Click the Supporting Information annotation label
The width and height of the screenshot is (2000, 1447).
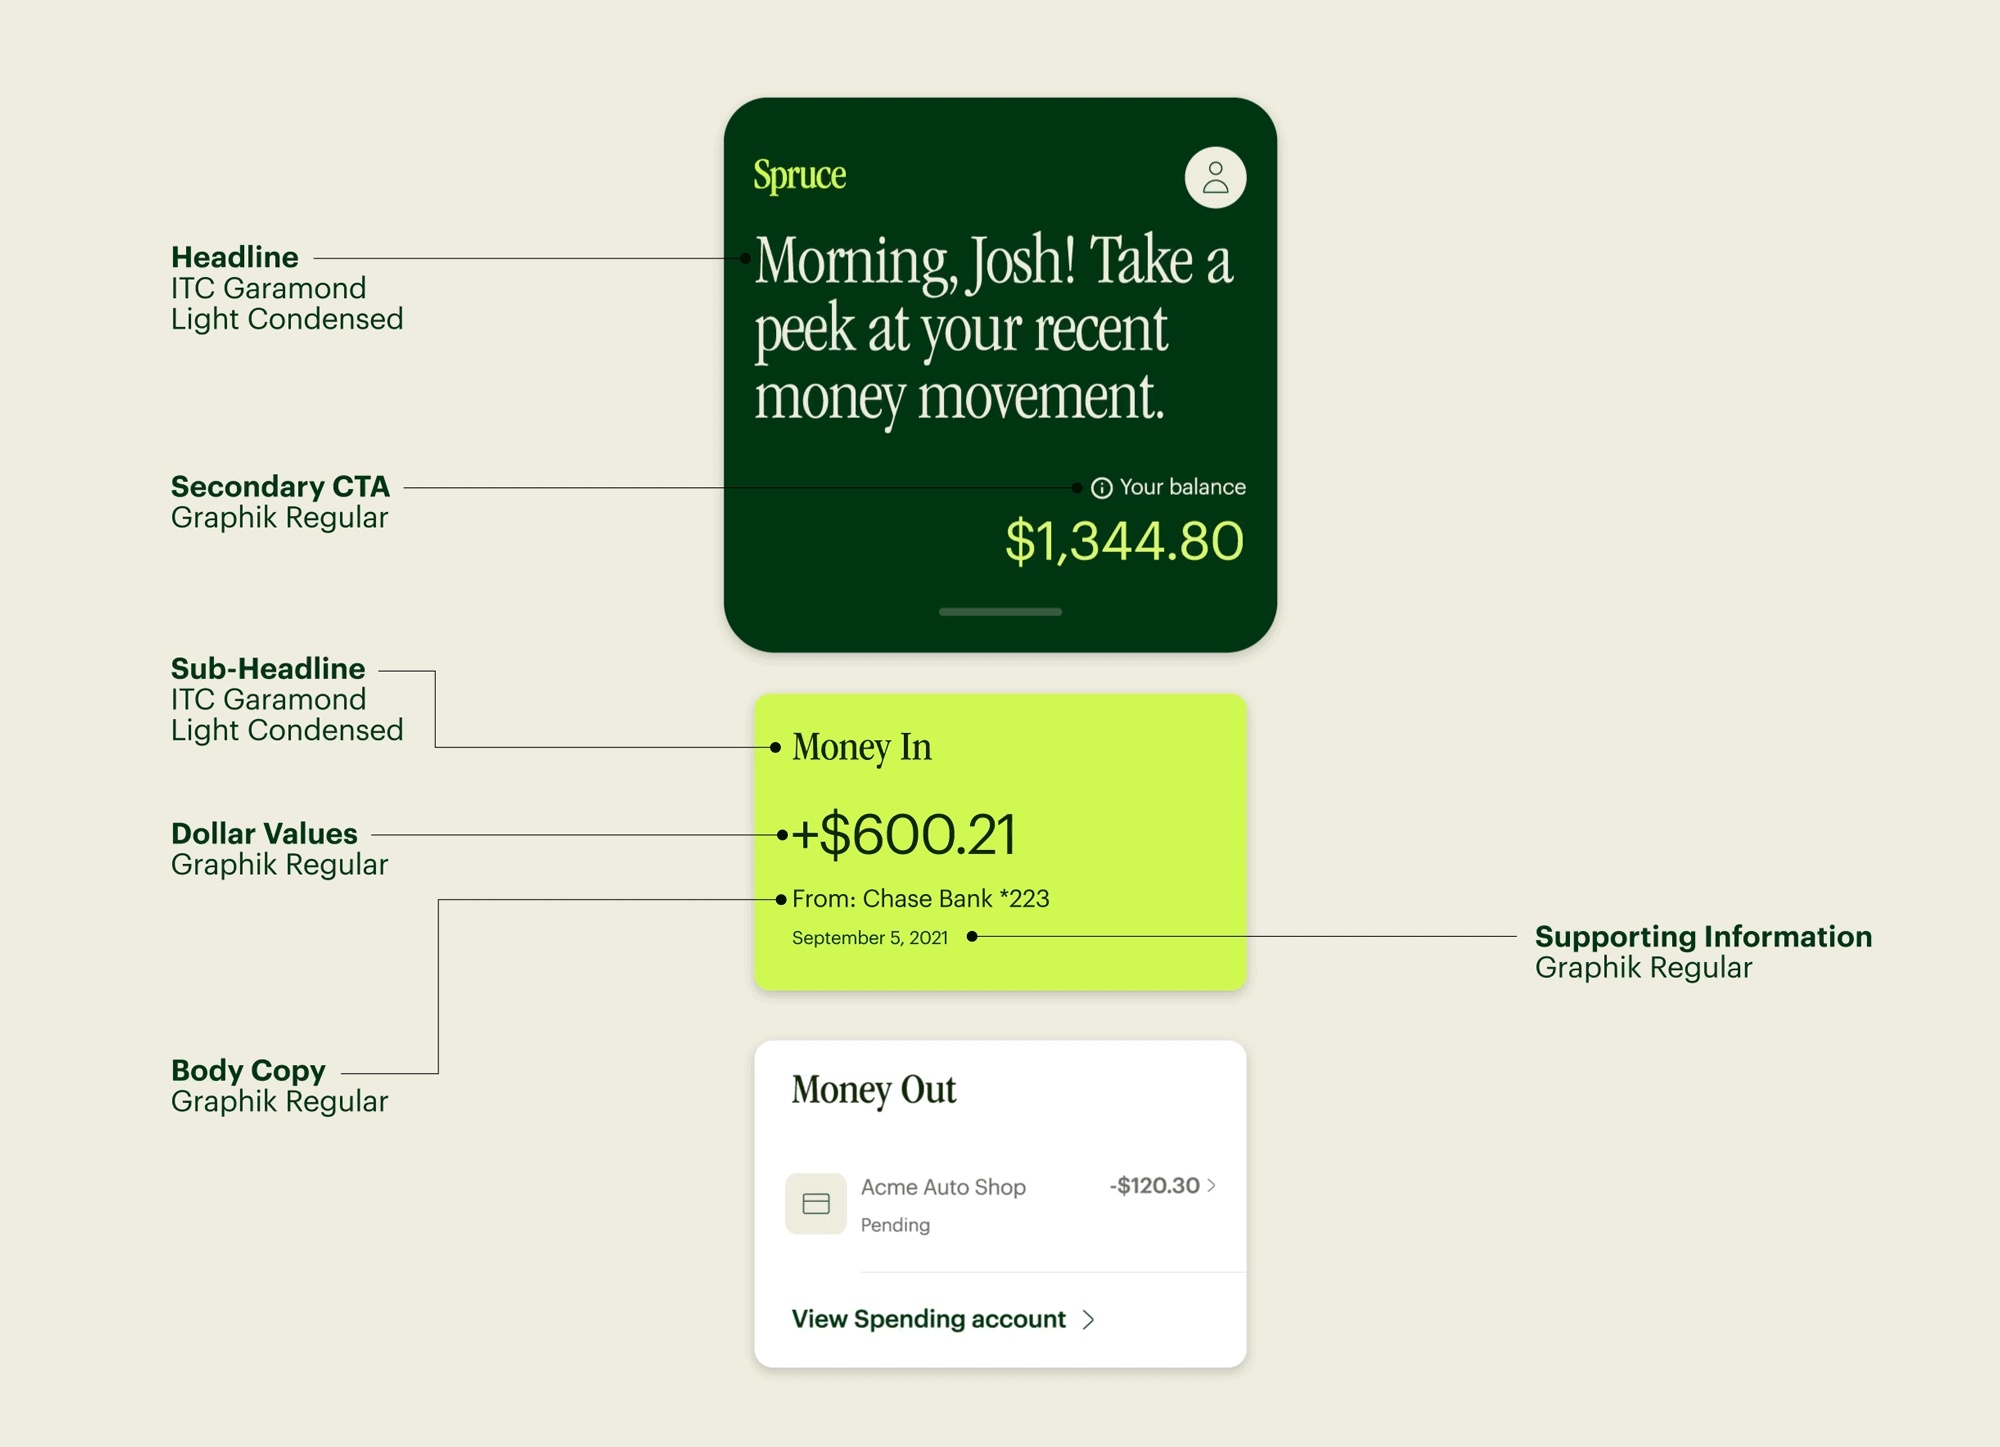[1703, 937]
